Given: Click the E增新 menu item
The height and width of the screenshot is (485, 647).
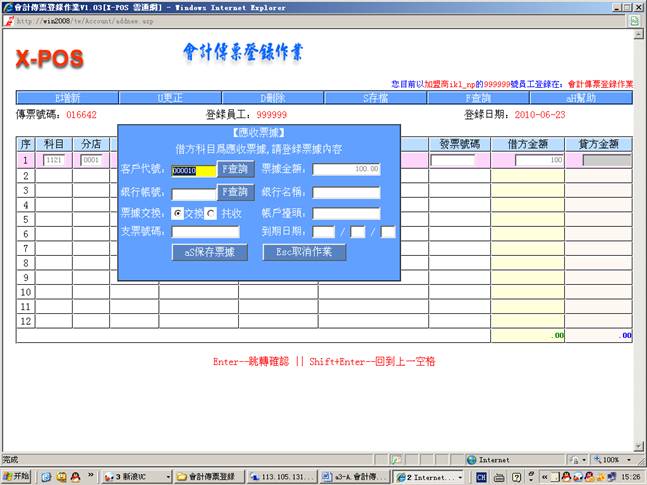Looking at the screenshot, I should (x=67, y=98).
